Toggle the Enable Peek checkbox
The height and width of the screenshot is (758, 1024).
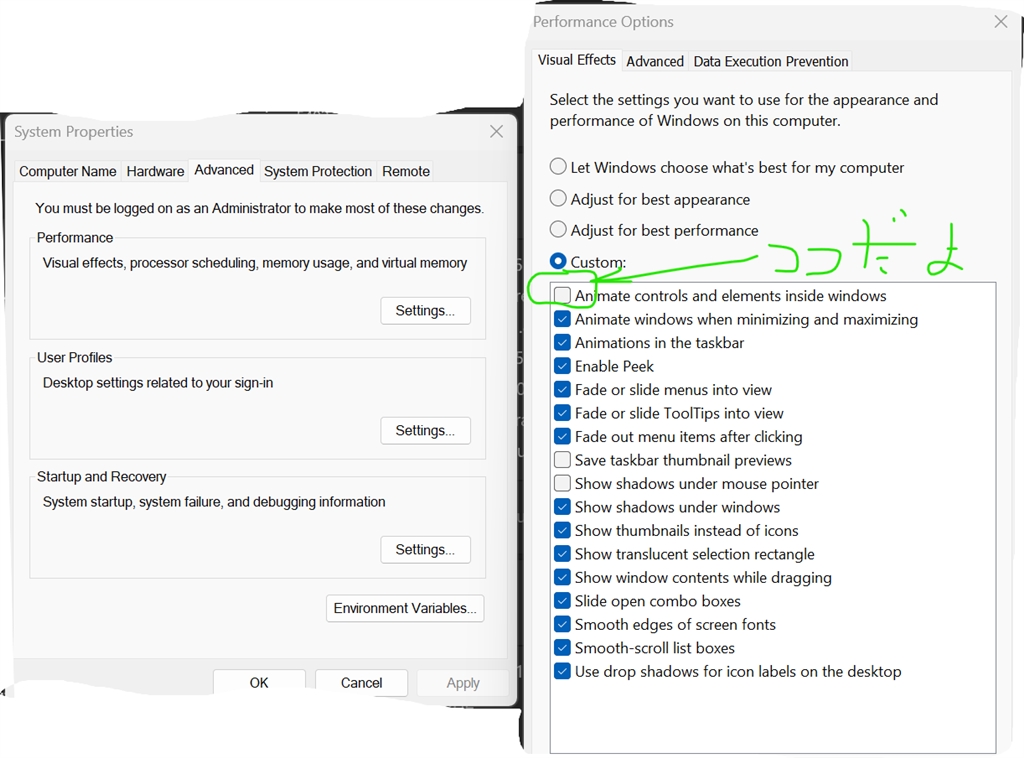562,366
